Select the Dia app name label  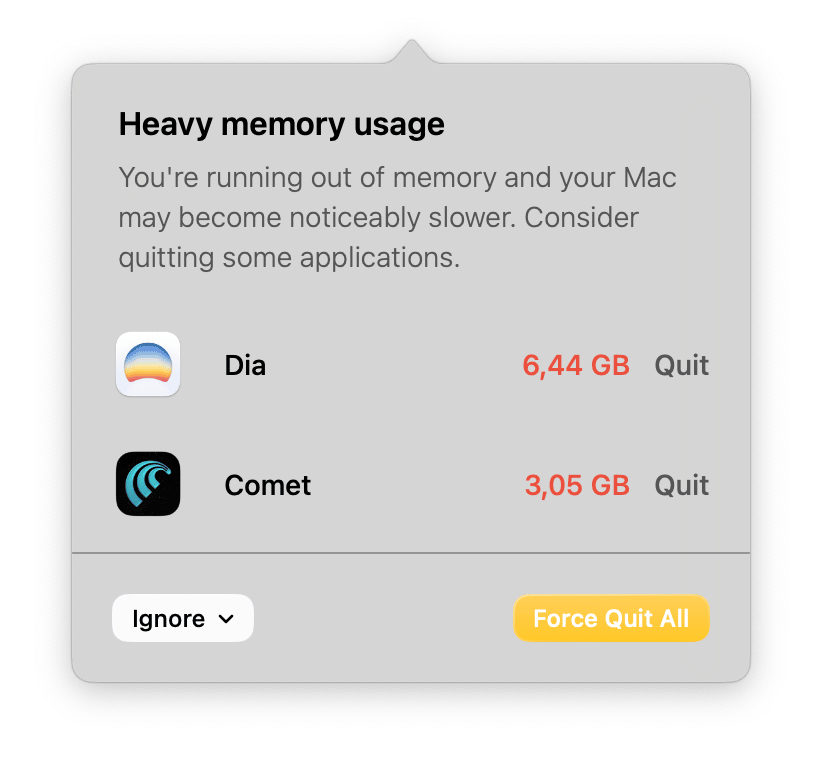click(x=245, y=365)
